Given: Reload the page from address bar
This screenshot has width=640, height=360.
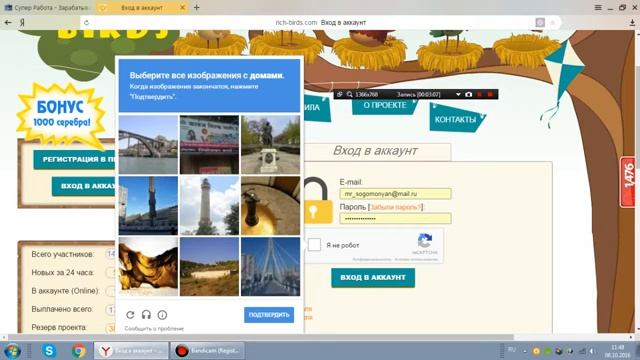Looking at the screenshot, I should [87, 22].
